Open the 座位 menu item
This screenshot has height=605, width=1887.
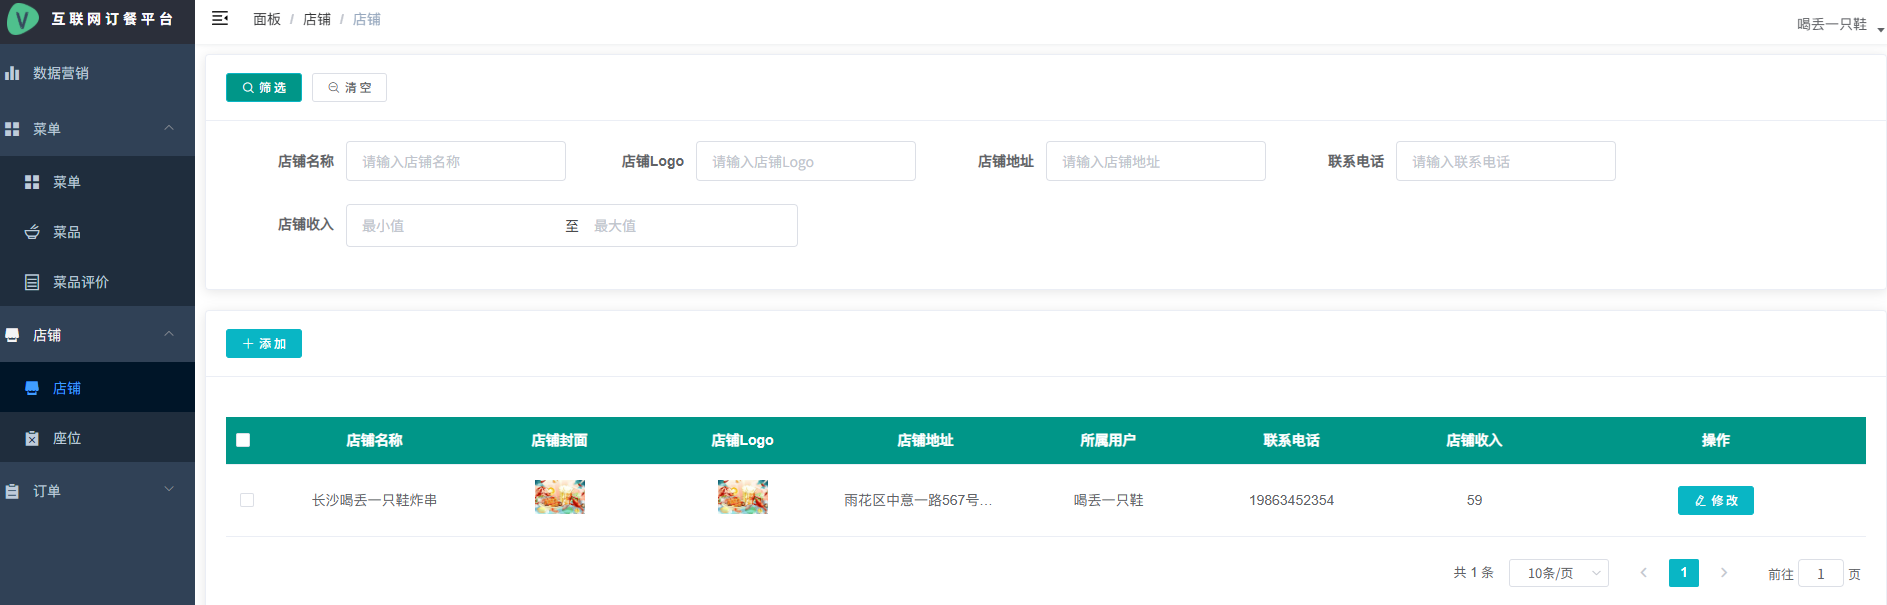97,438
